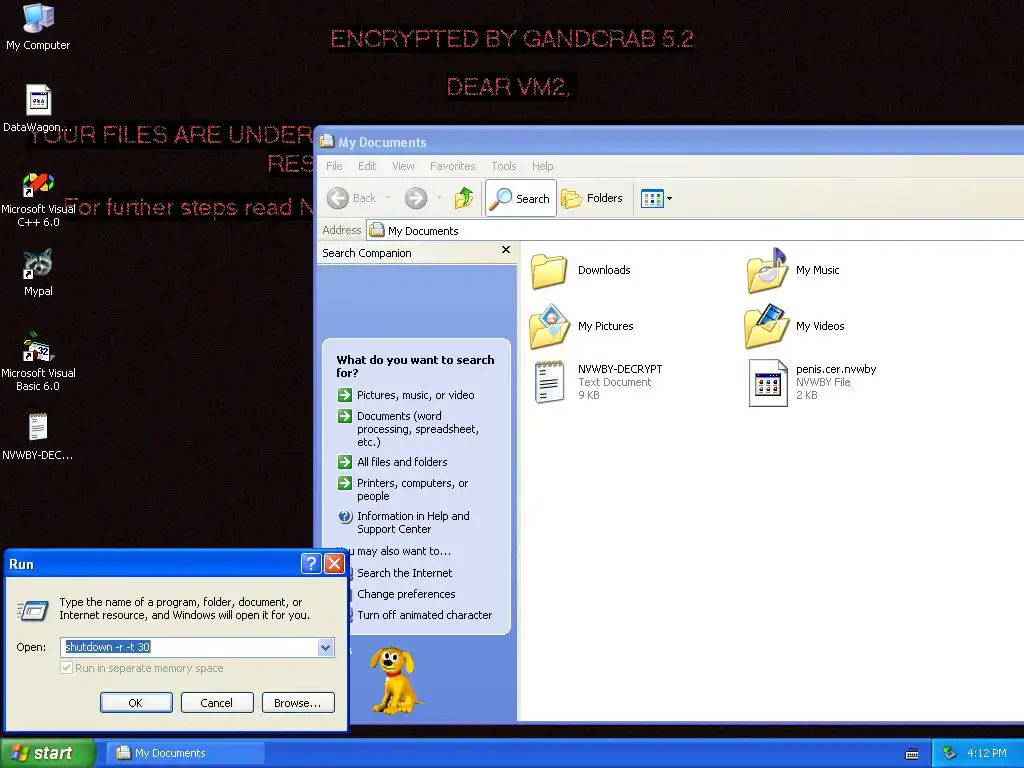Viewport: 1024px width, 768px height.
Task: Select the NVWBY-DECRYPT text document
Action: 598,382
